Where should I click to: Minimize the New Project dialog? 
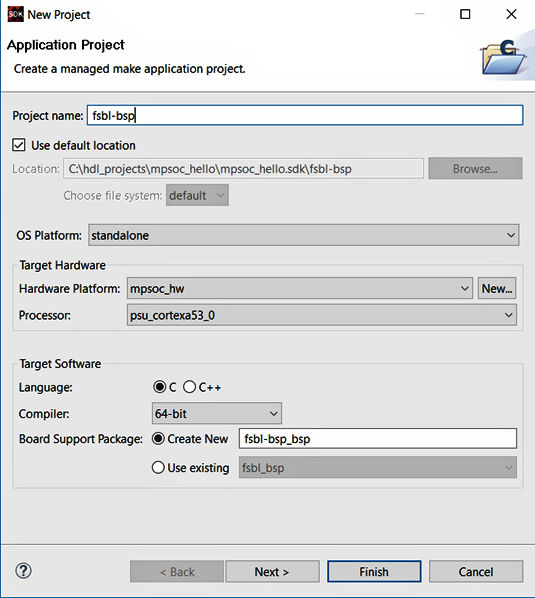419,14
